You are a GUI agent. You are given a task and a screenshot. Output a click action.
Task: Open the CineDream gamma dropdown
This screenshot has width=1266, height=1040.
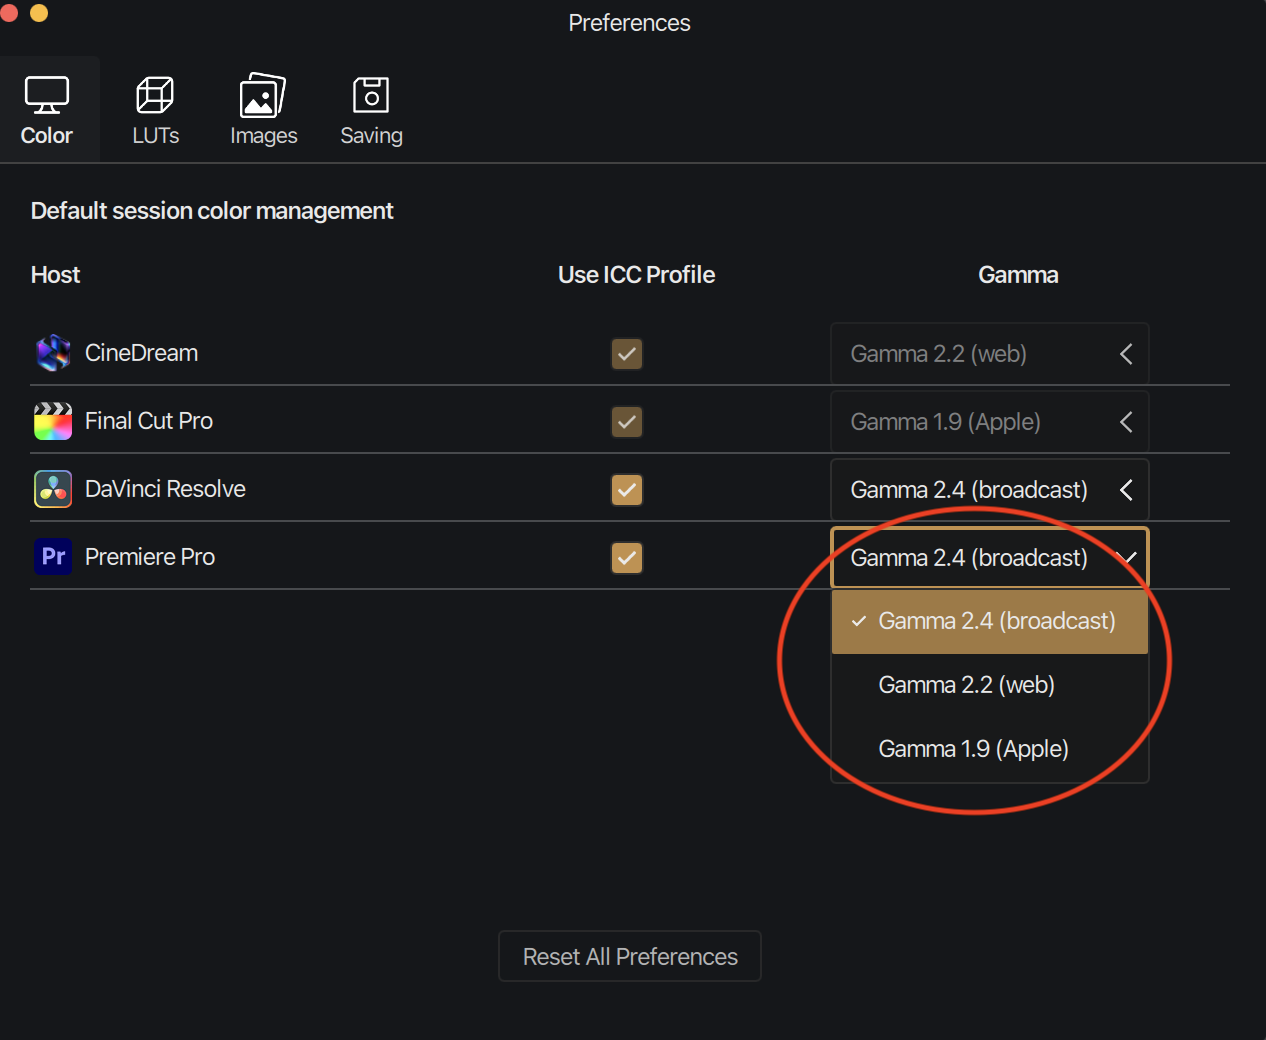click(989, 354)
